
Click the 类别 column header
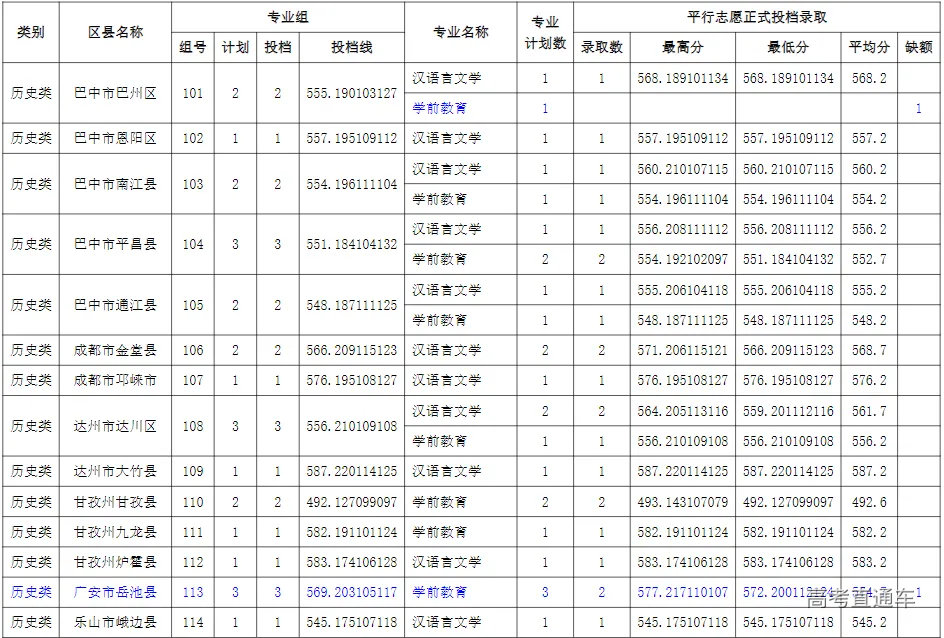click(x=31, y=32)
